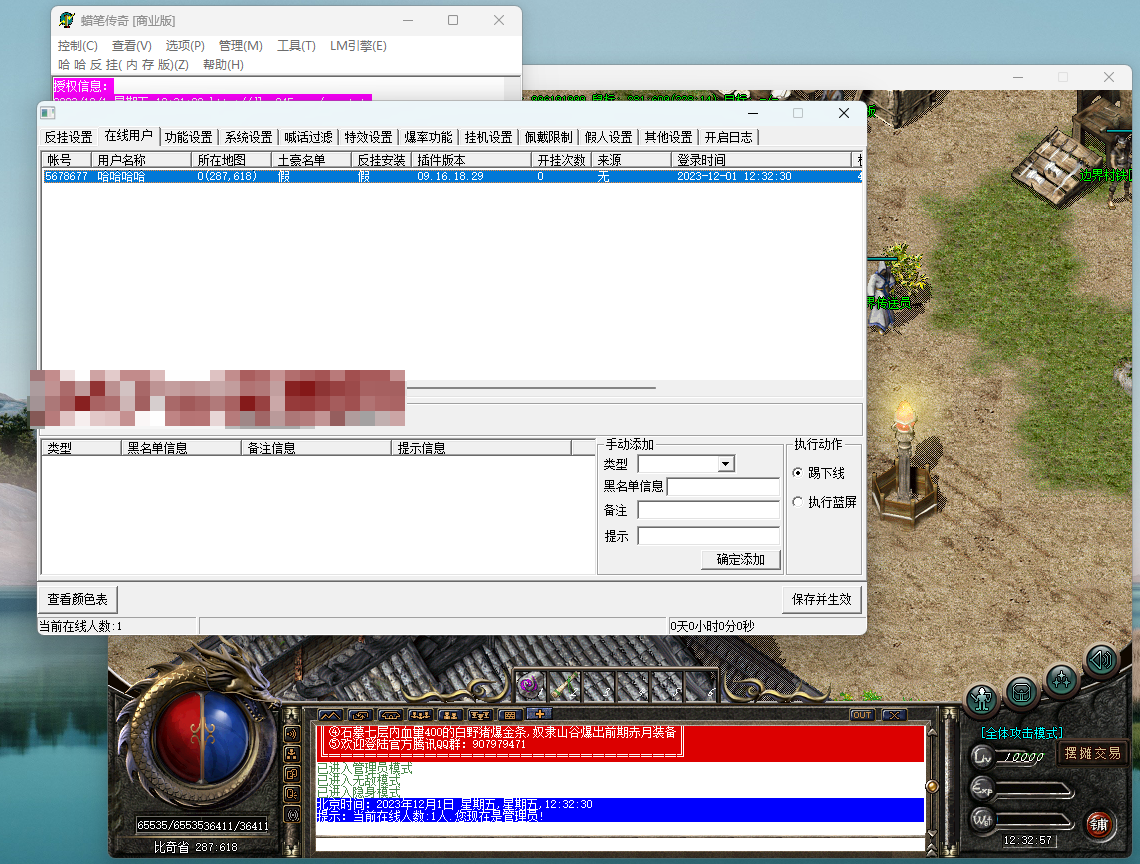Screen dimensions: 1140x864
Task: Click the fourth chat toolbar group icon
Action: click(x=421, y=715)
